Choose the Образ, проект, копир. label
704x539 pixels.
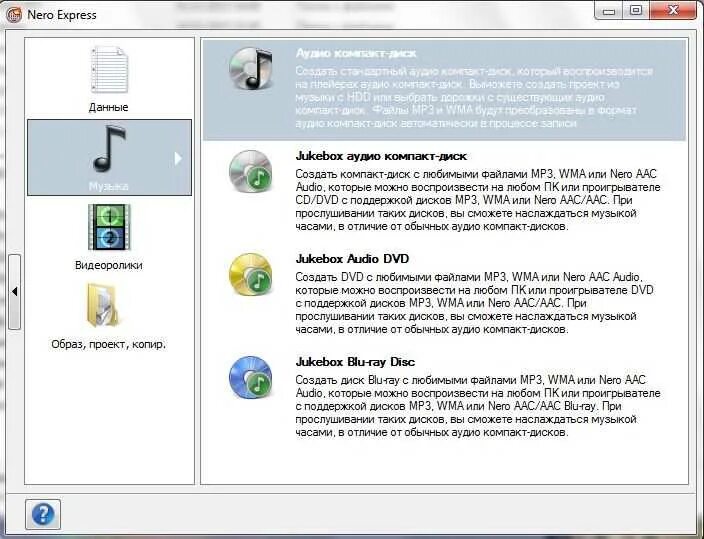[x=109, y=345]
